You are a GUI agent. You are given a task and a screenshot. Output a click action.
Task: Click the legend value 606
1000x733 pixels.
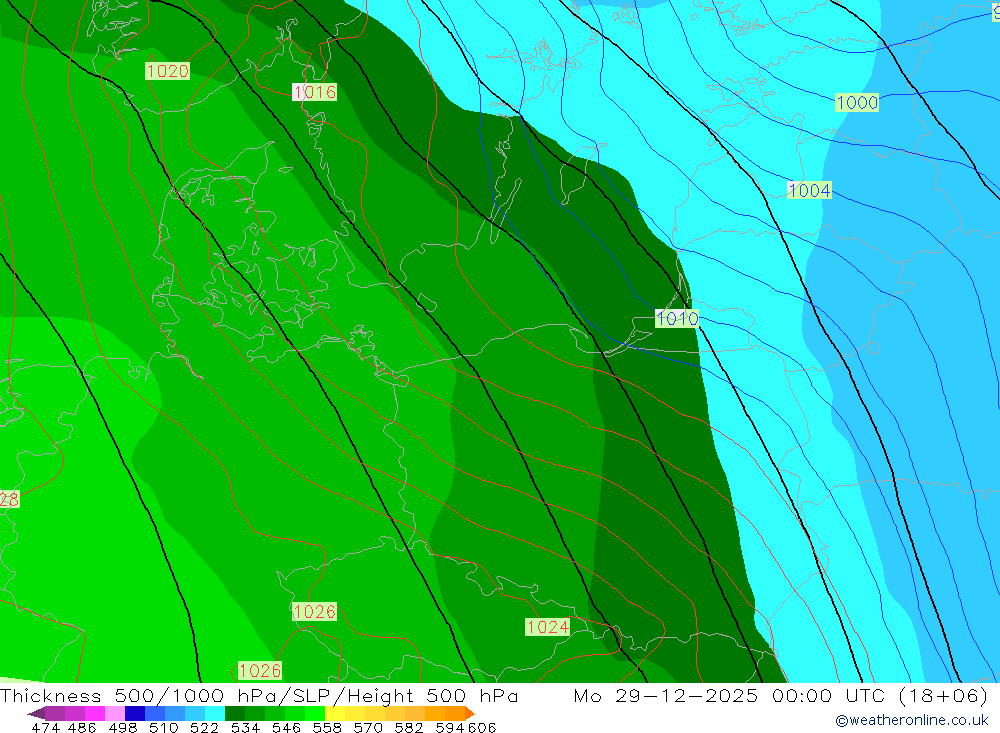point(482,727)
